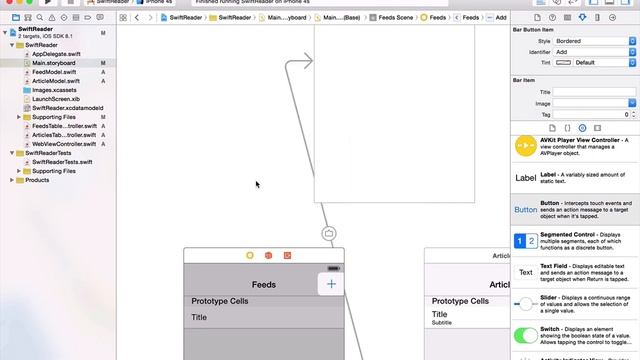Screen dimensions: 640x360
Task: Show the File Template library
Action: click(552, 128)
